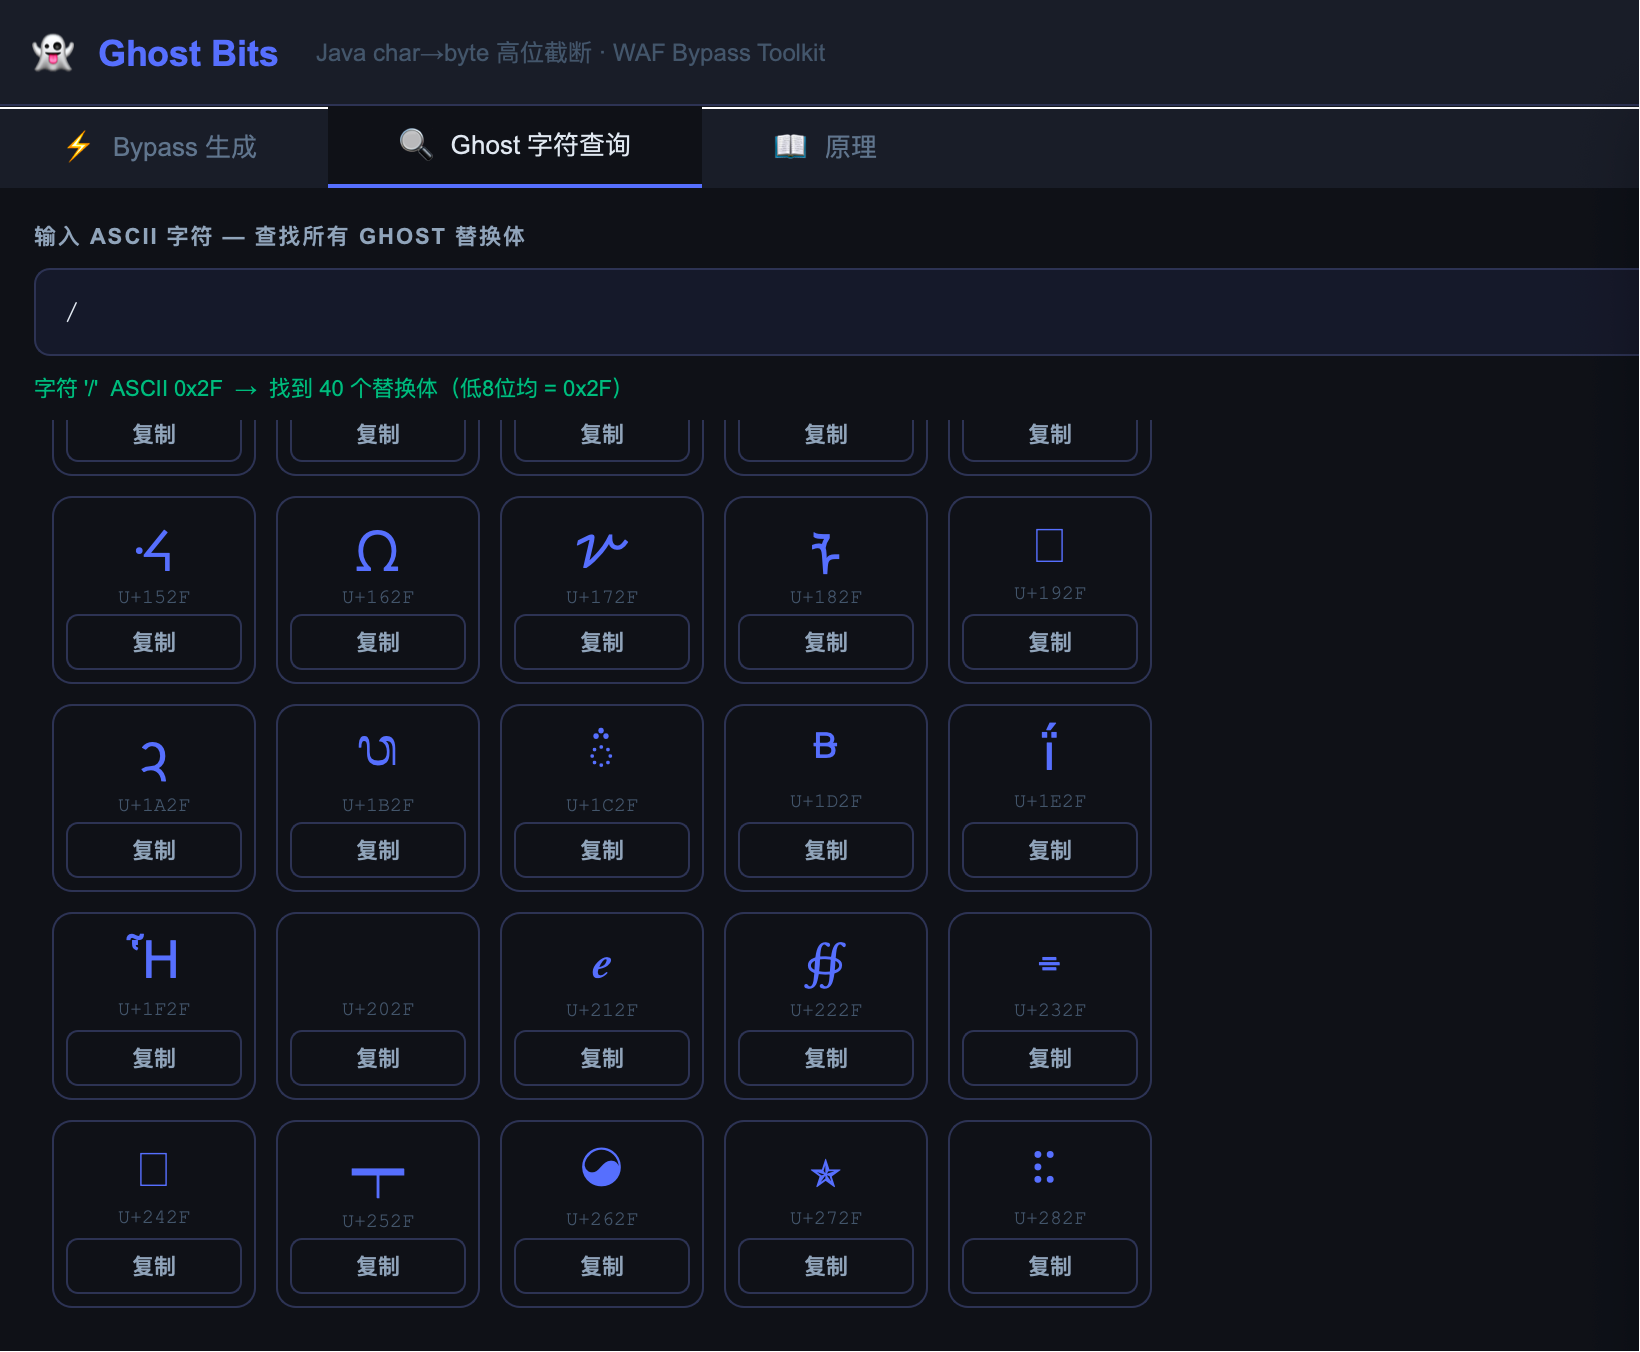Copy the U+1F2F character
The height and width of the screenshot is (1352, 1640).
(154, 1058)
